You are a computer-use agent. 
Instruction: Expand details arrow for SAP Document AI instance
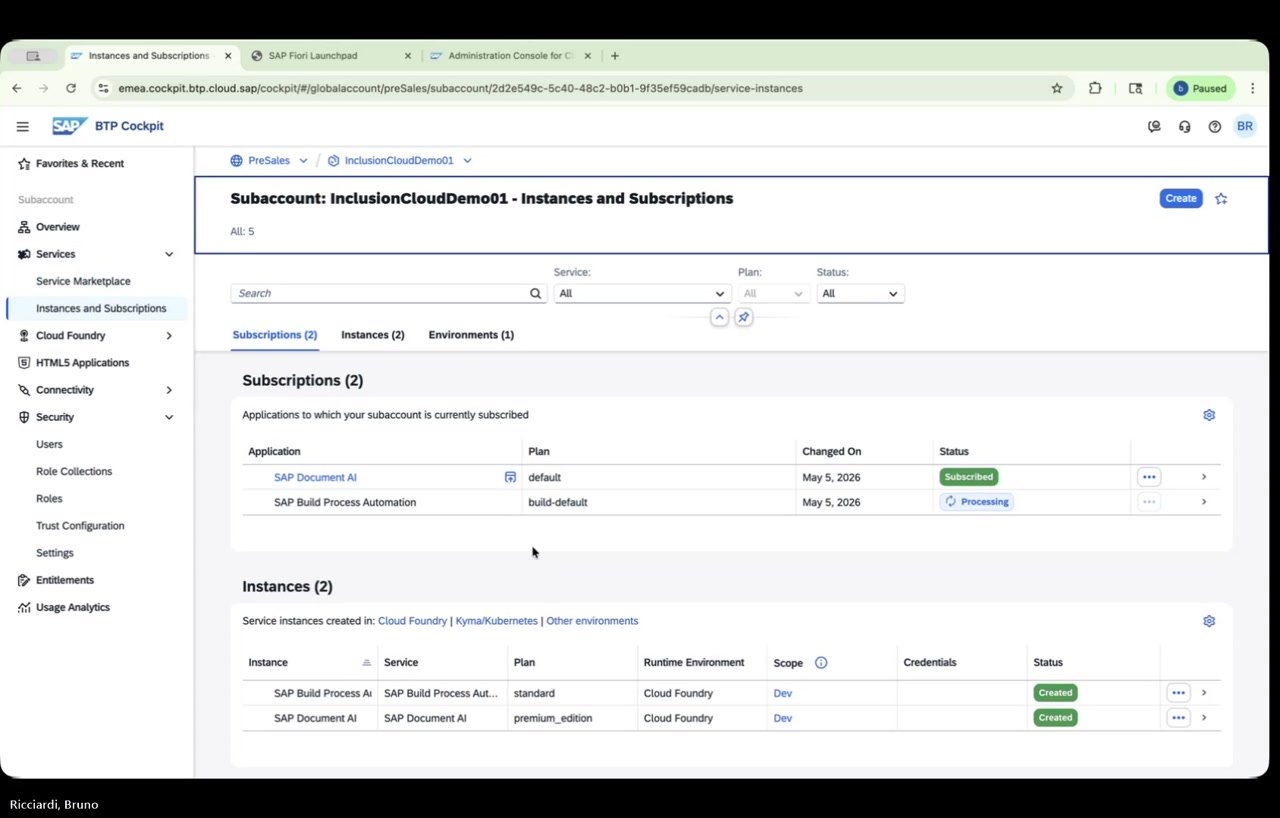pos(1204,717)
